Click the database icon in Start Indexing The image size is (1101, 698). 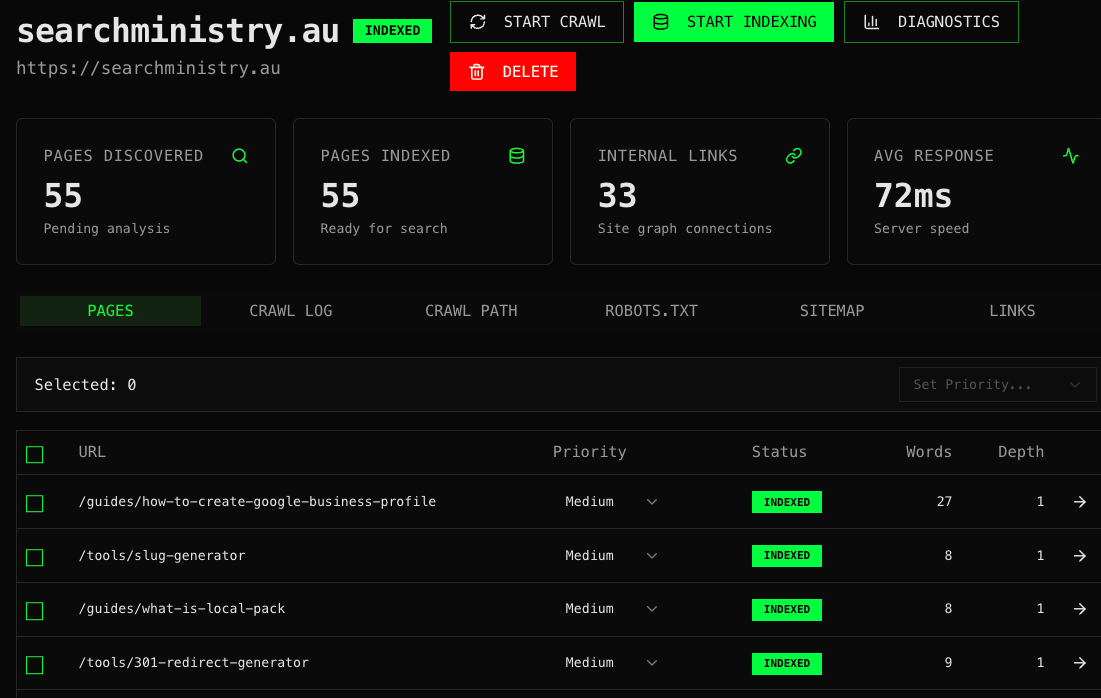pyautogui.click(x=661, y=22)
